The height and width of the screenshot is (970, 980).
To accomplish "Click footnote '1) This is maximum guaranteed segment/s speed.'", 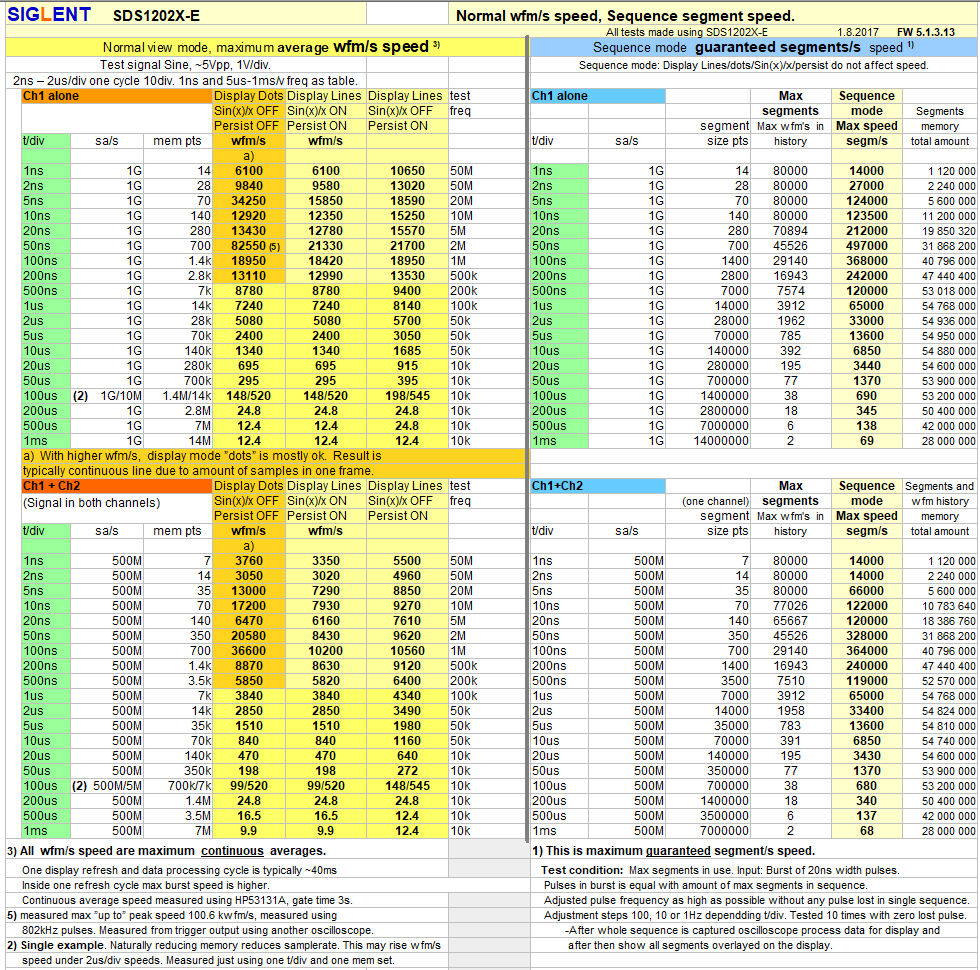I will (x=674, y=851).
